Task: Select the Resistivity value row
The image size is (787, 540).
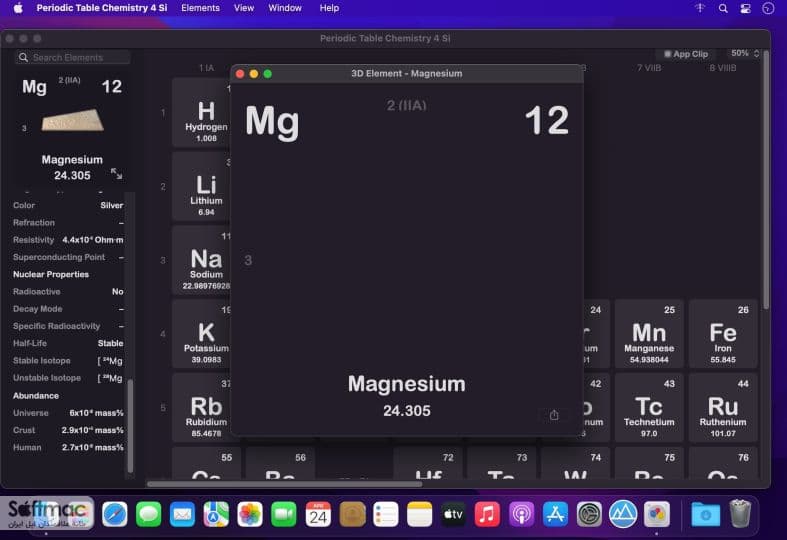Action: coord(68,240)
